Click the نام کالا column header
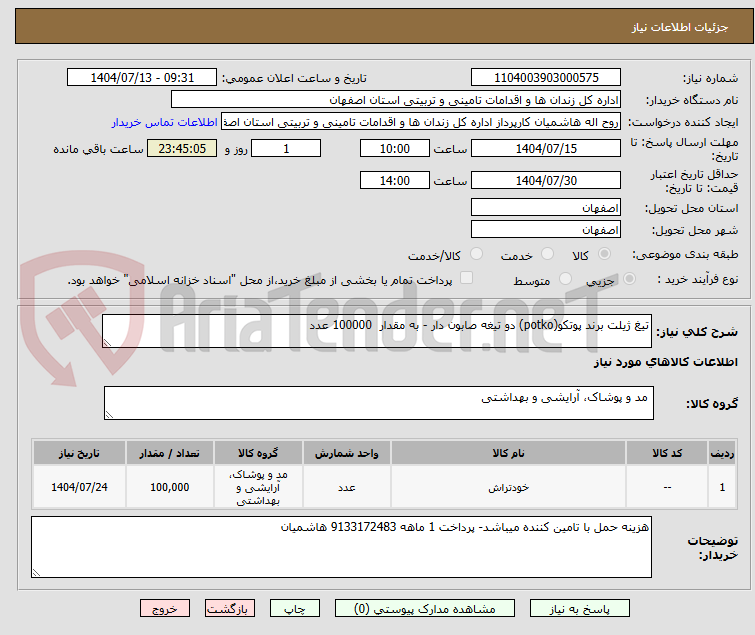 (508, 453)
